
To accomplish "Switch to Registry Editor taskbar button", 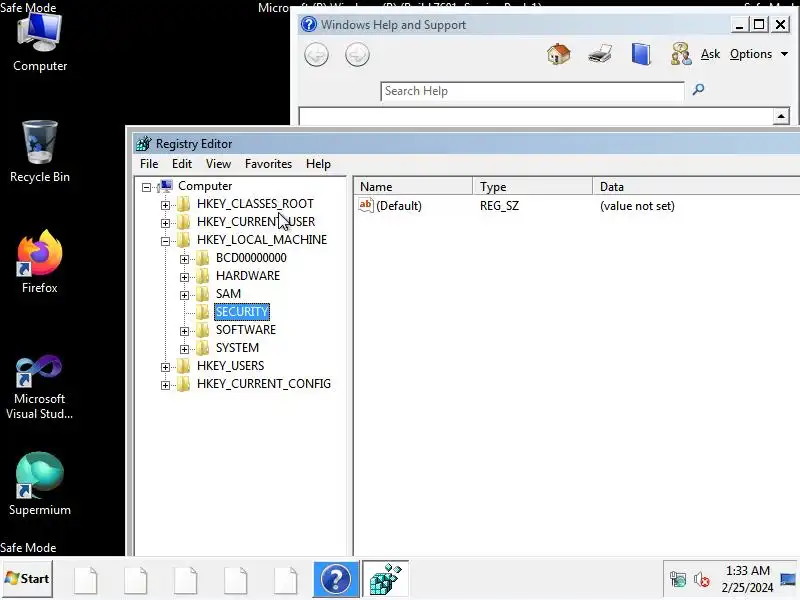I will click(385, 579).
